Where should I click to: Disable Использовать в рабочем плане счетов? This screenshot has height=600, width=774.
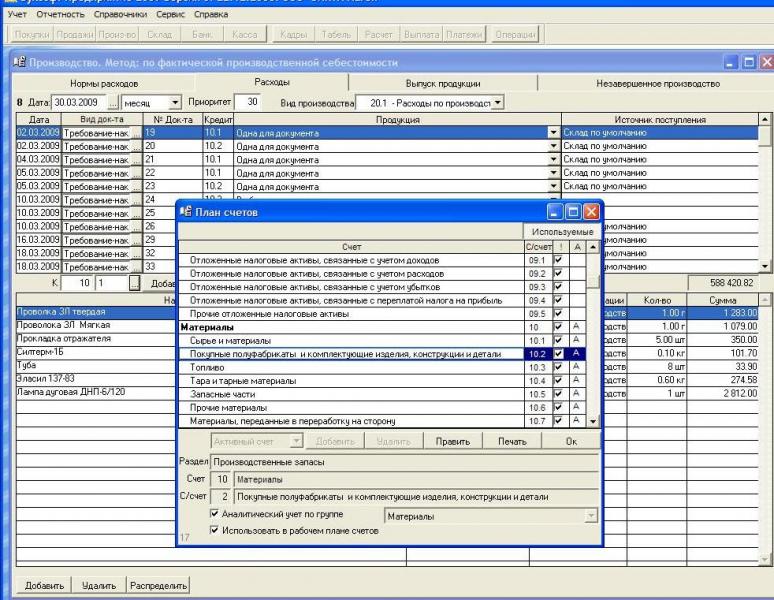(212, 530)
